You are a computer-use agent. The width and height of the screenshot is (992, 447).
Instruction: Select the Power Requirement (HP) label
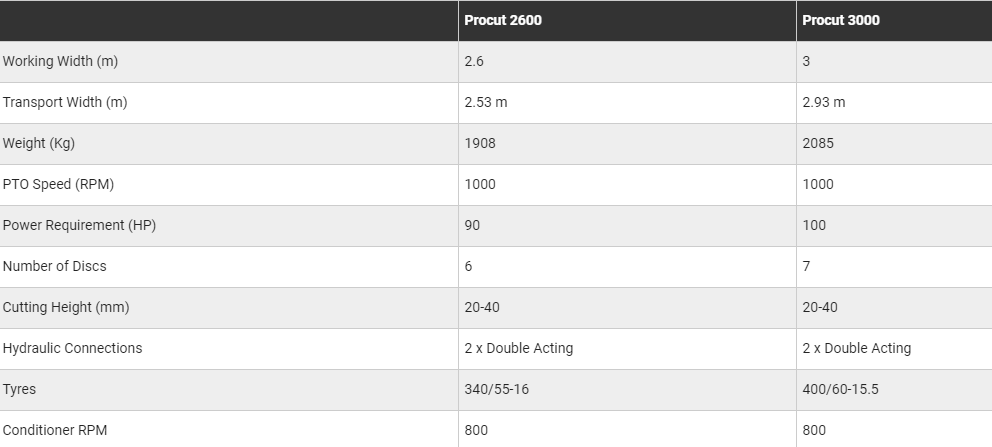click(79, 225)
